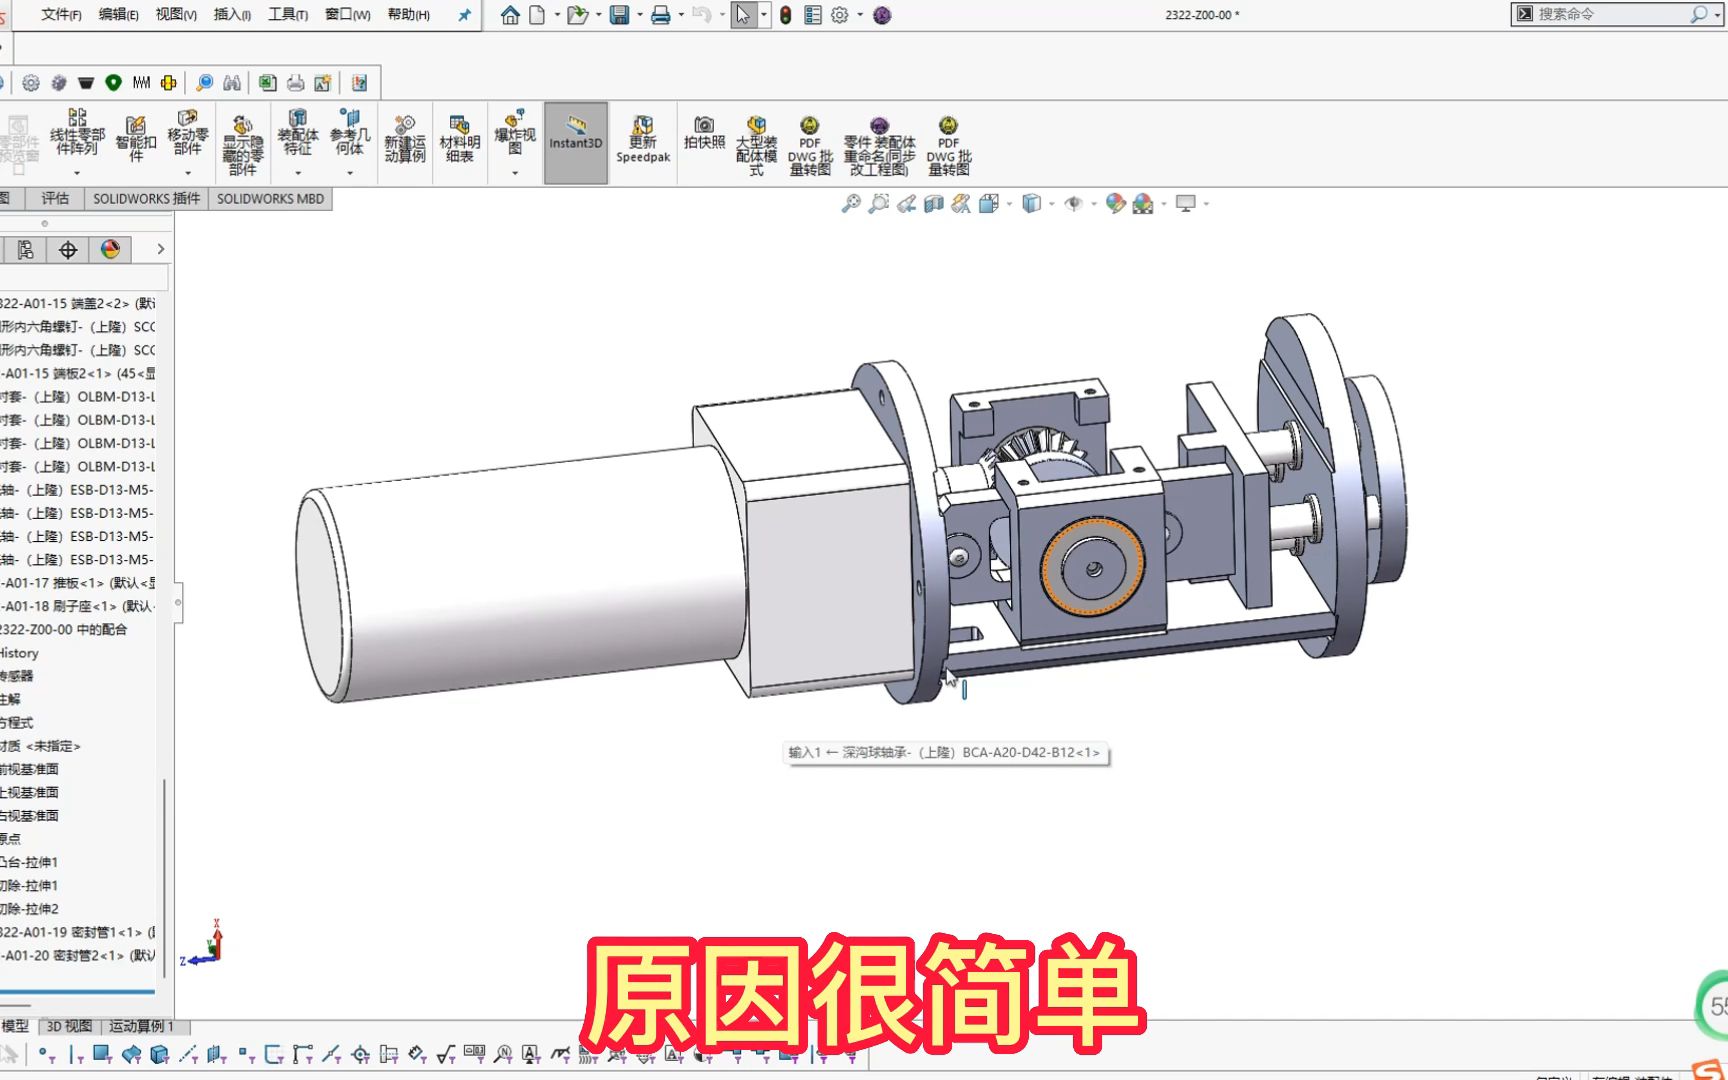This screenshot has height=1080, width=1728.
Task: Save the document with floppy icon
Action: (620, 15)
